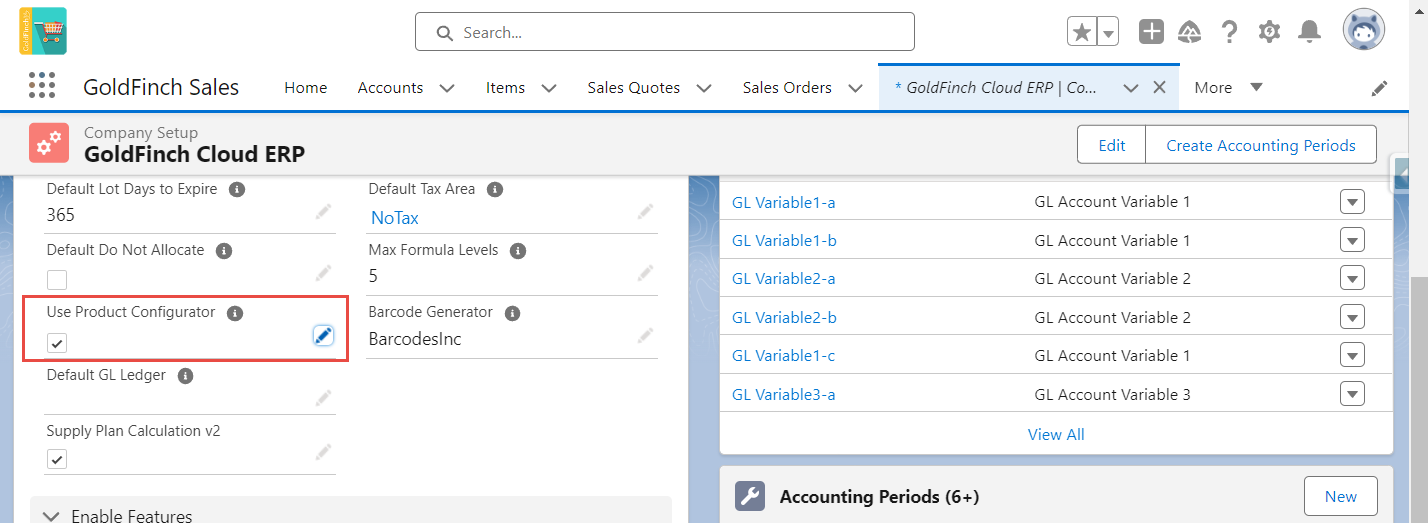Viewport: 1428px width, 523px height.
Task: Open the Items tab
Action: pyautogui.click(x=505, y=88)
